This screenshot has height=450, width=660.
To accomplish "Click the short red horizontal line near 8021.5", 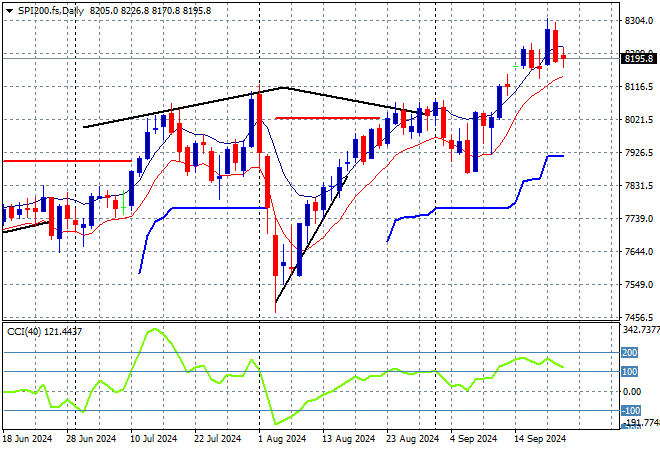I will click(327, 118).
